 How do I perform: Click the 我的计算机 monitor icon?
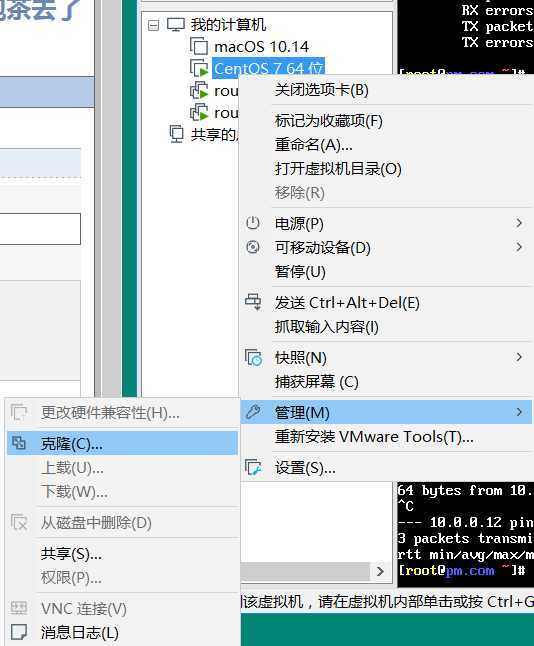click(x=176, y=25)
